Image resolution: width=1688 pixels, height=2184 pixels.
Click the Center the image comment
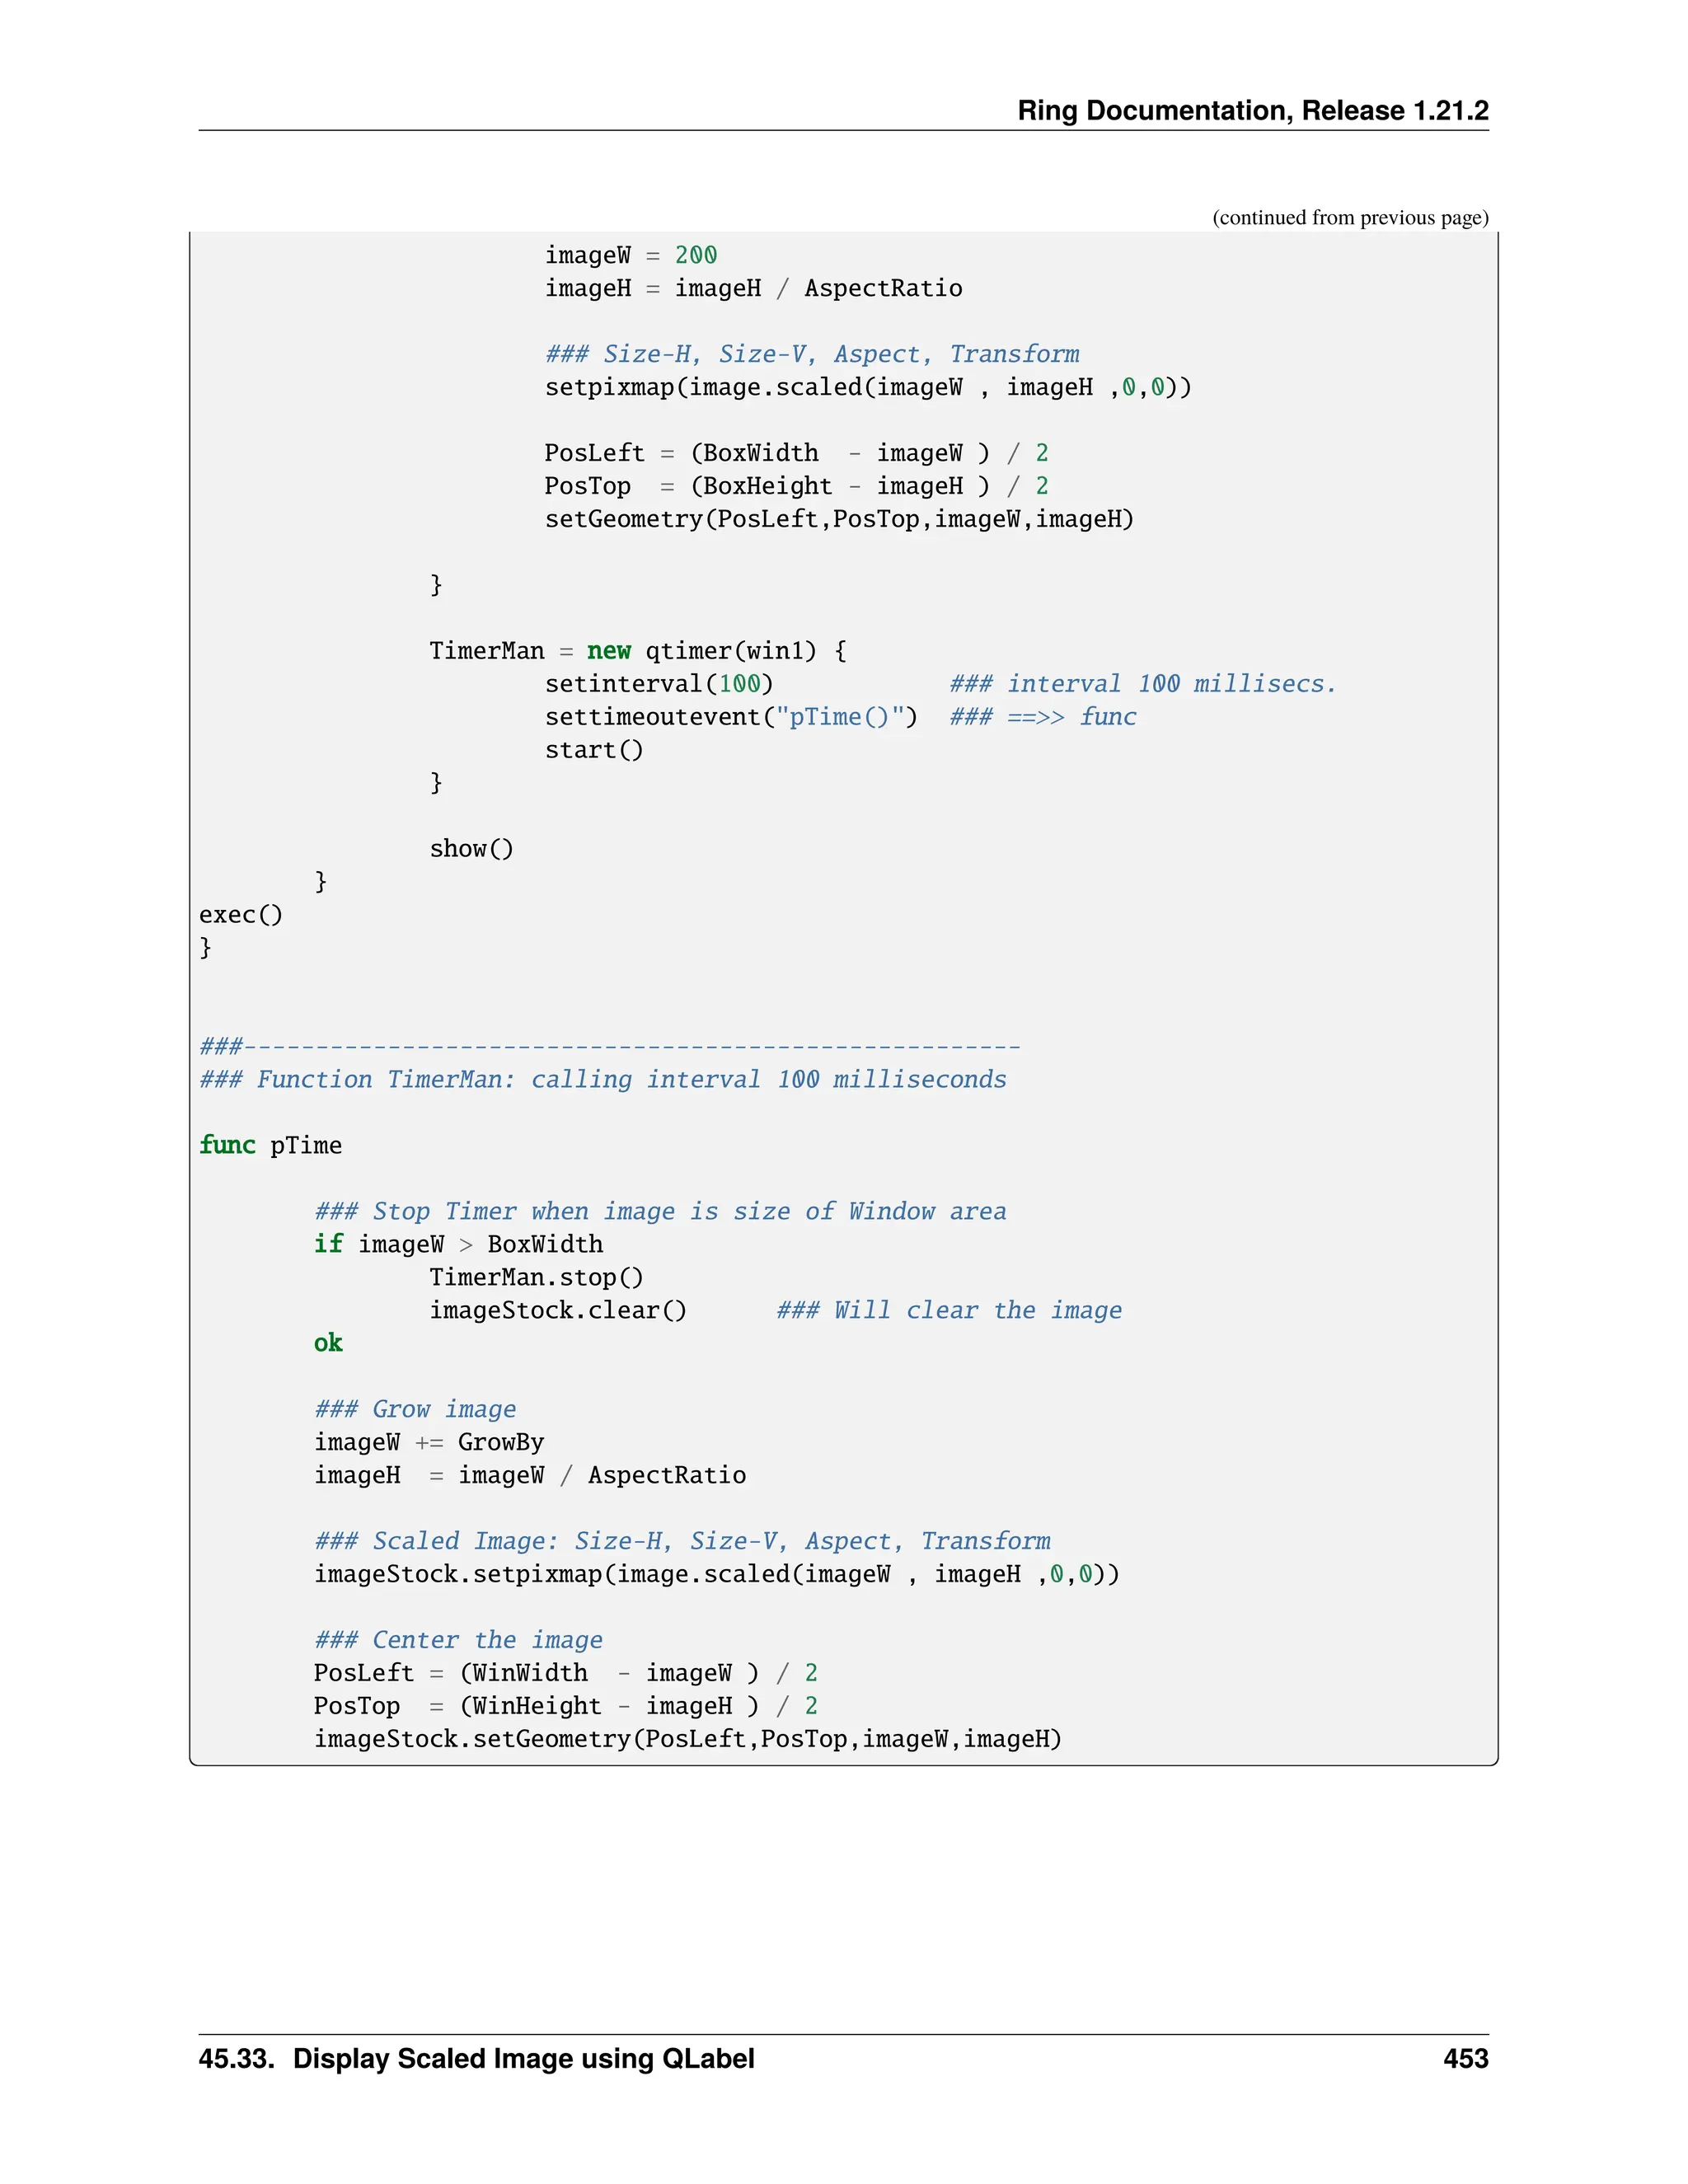tap(458, 1640)
